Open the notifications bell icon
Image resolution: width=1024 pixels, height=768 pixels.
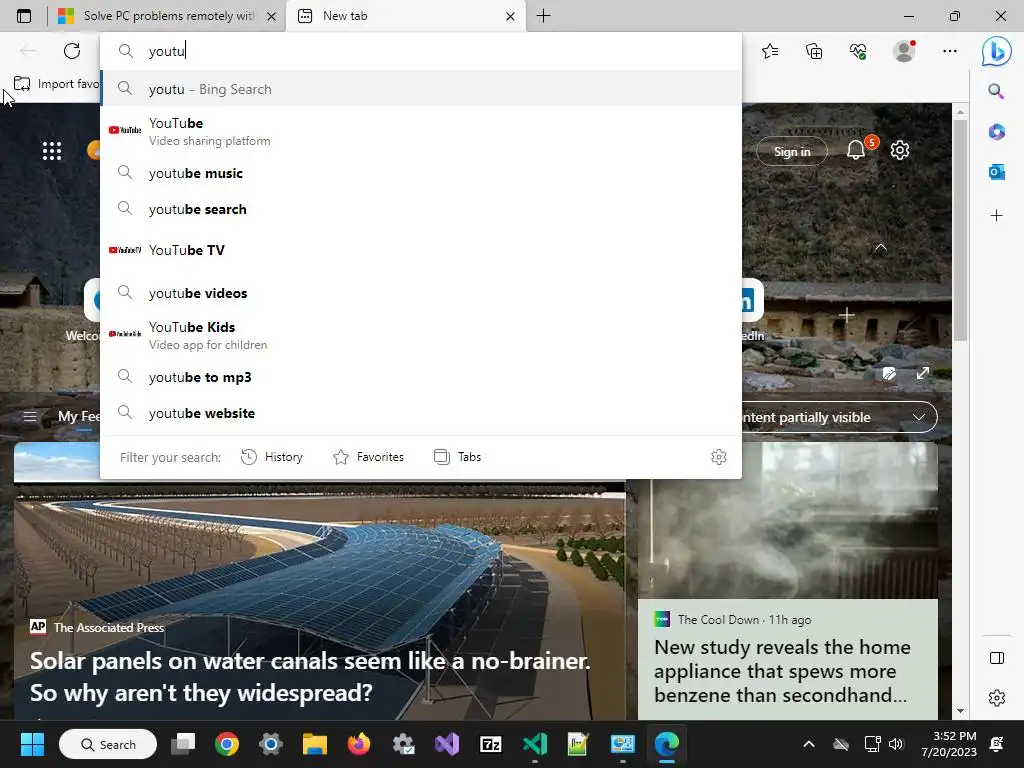click(856, 150)
